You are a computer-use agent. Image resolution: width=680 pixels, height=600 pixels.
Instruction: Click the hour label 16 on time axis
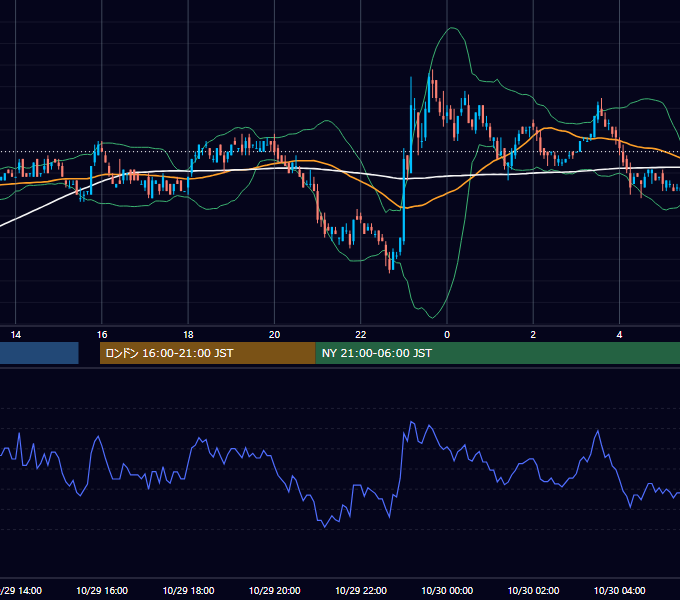point(102,335)
